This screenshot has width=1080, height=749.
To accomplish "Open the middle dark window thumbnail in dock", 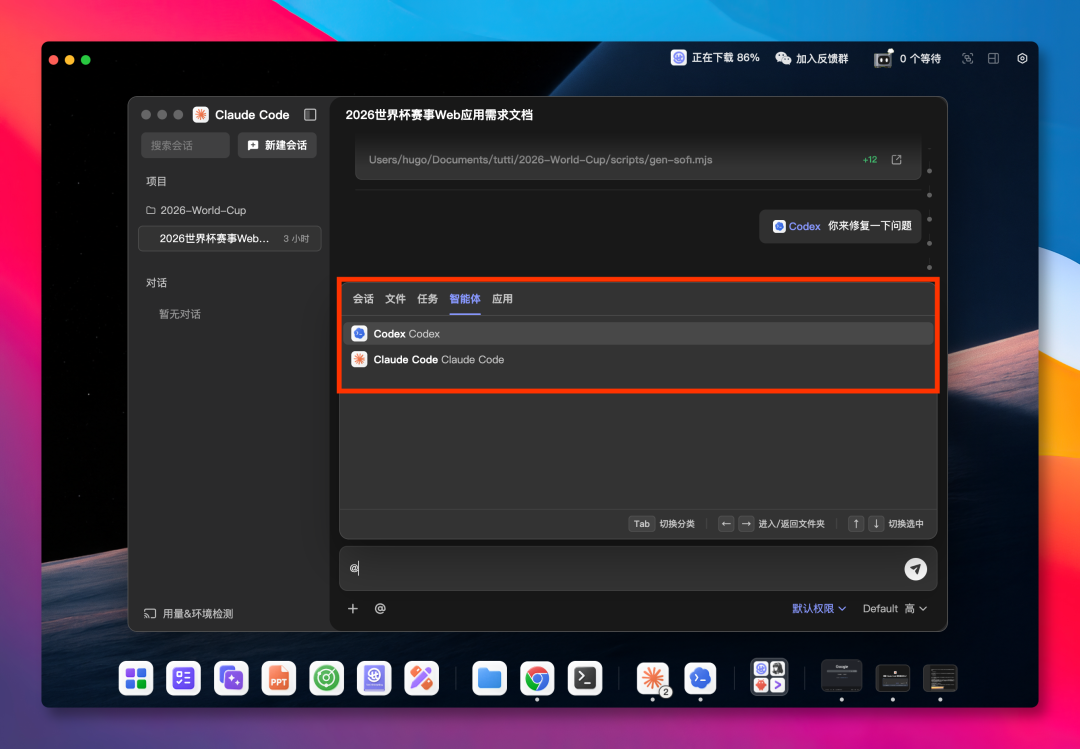I will click(x=893, y=678).
